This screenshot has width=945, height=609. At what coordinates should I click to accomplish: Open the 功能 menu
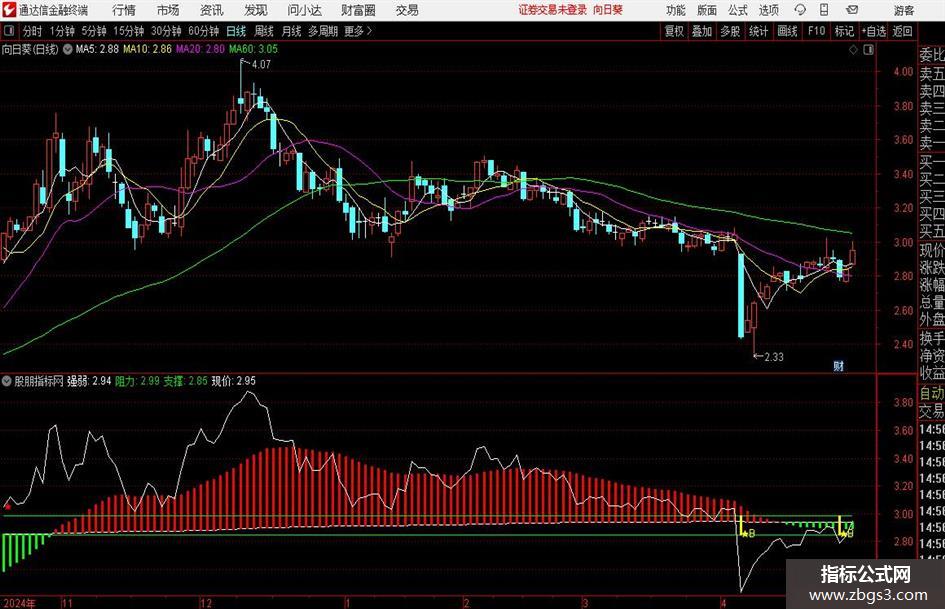676,10
